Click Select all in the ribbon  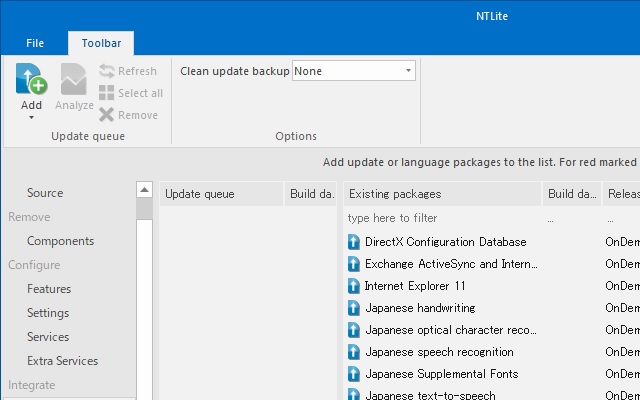point(131,93)
